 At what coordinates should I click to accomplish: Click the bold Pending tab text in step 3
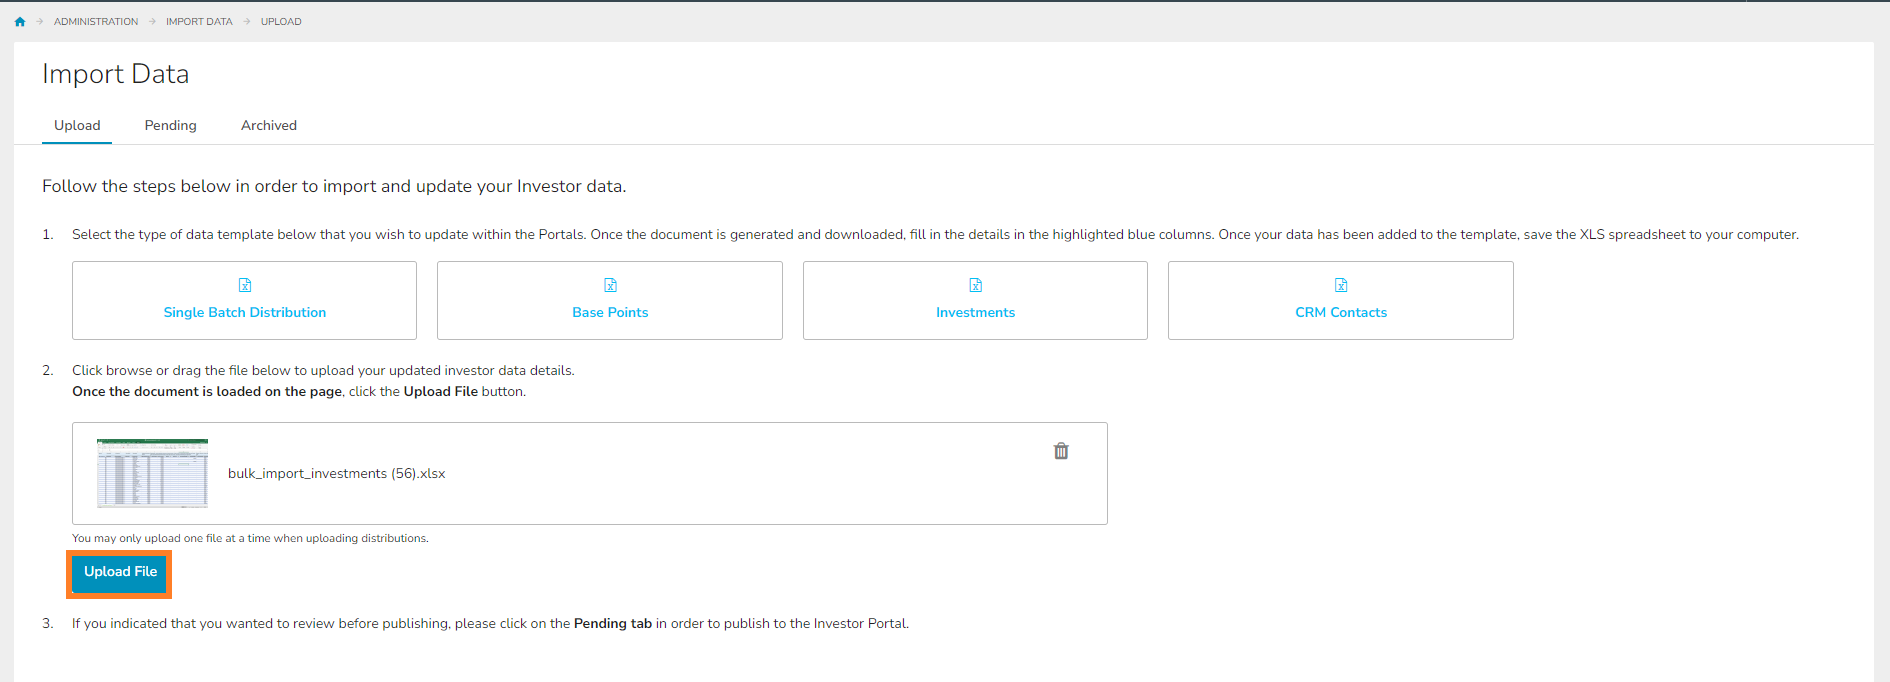tap(613, 624)
